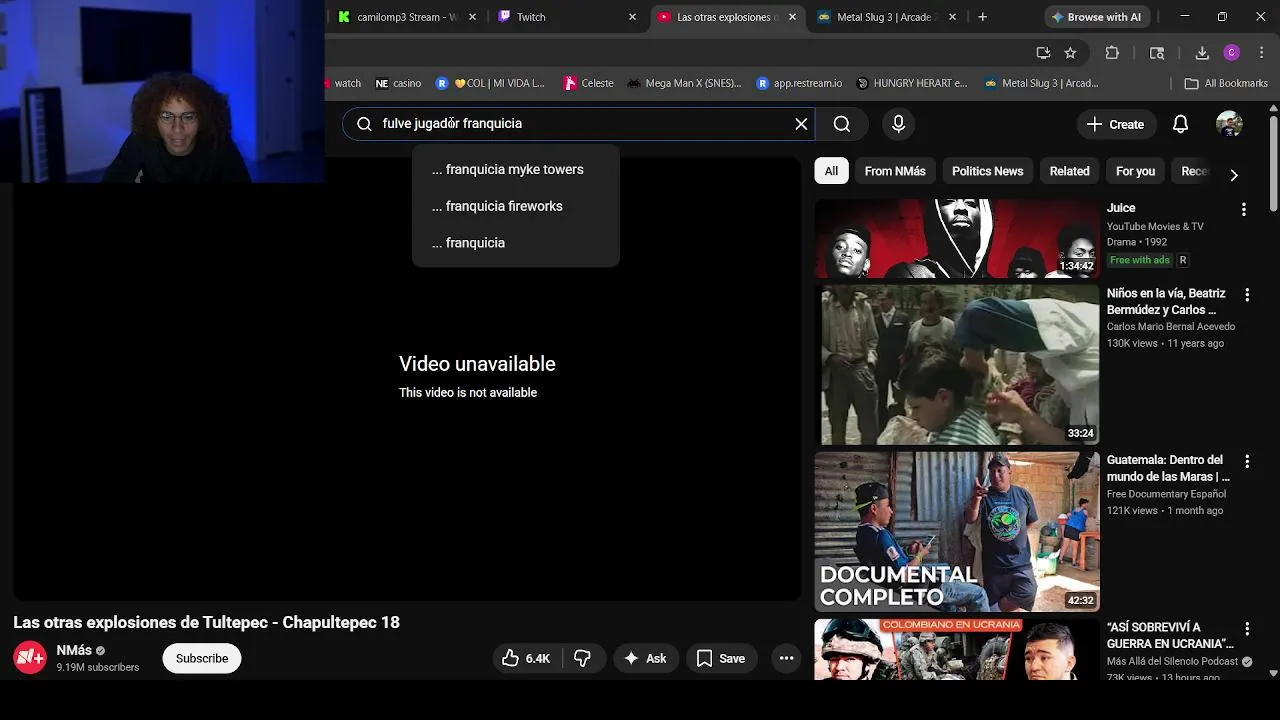Screen dimensions: 1280x720
Task: Close the Twitch browser tab
Action: tap(632, 17)
